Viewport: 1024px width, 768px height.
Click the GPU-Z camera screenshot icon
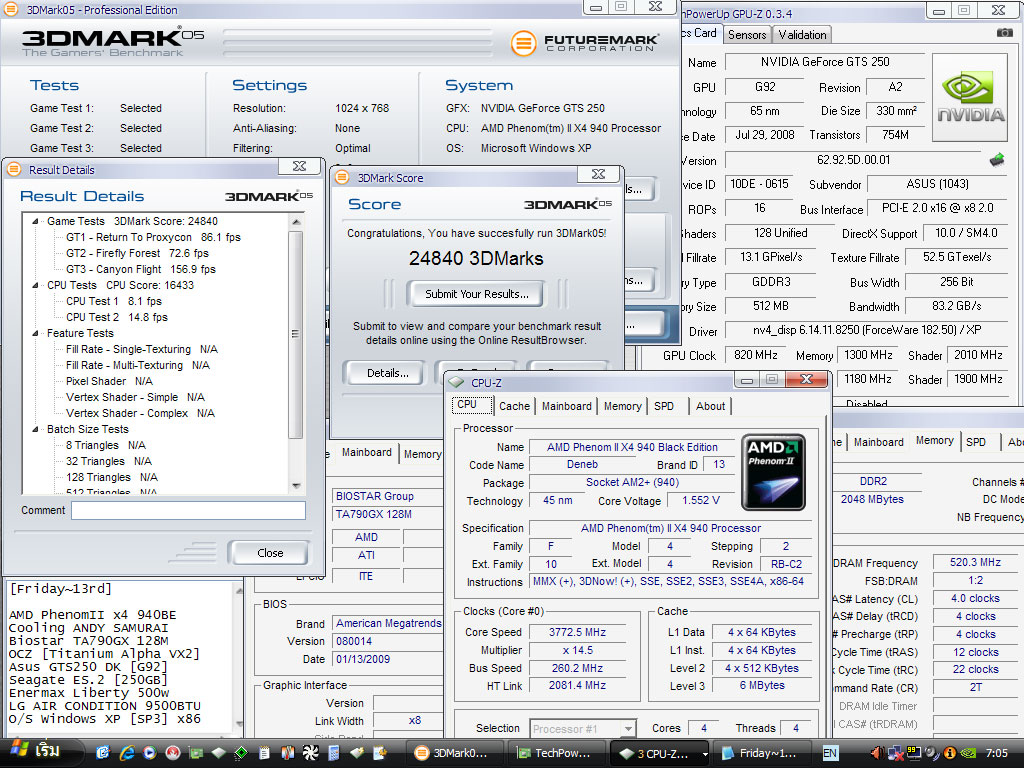pyautogui.click(x=1004, y=33)
